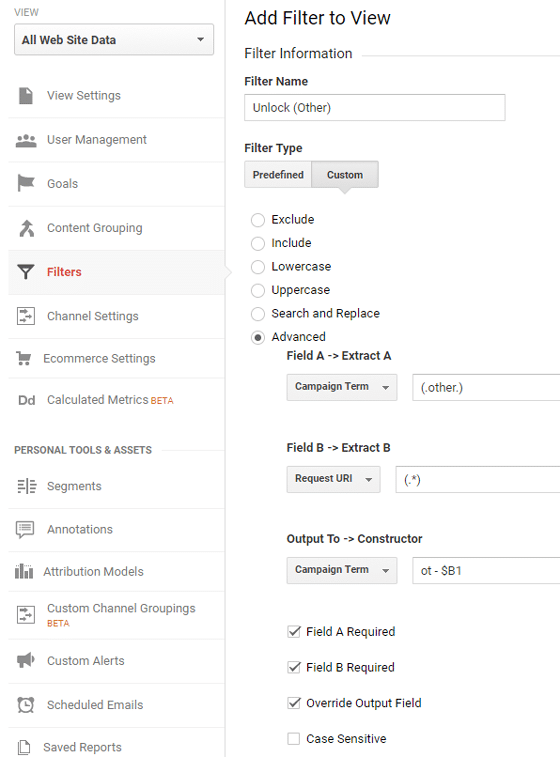Click the Filters funnel icon
The image size is (560, 757).
coord(26,272)
